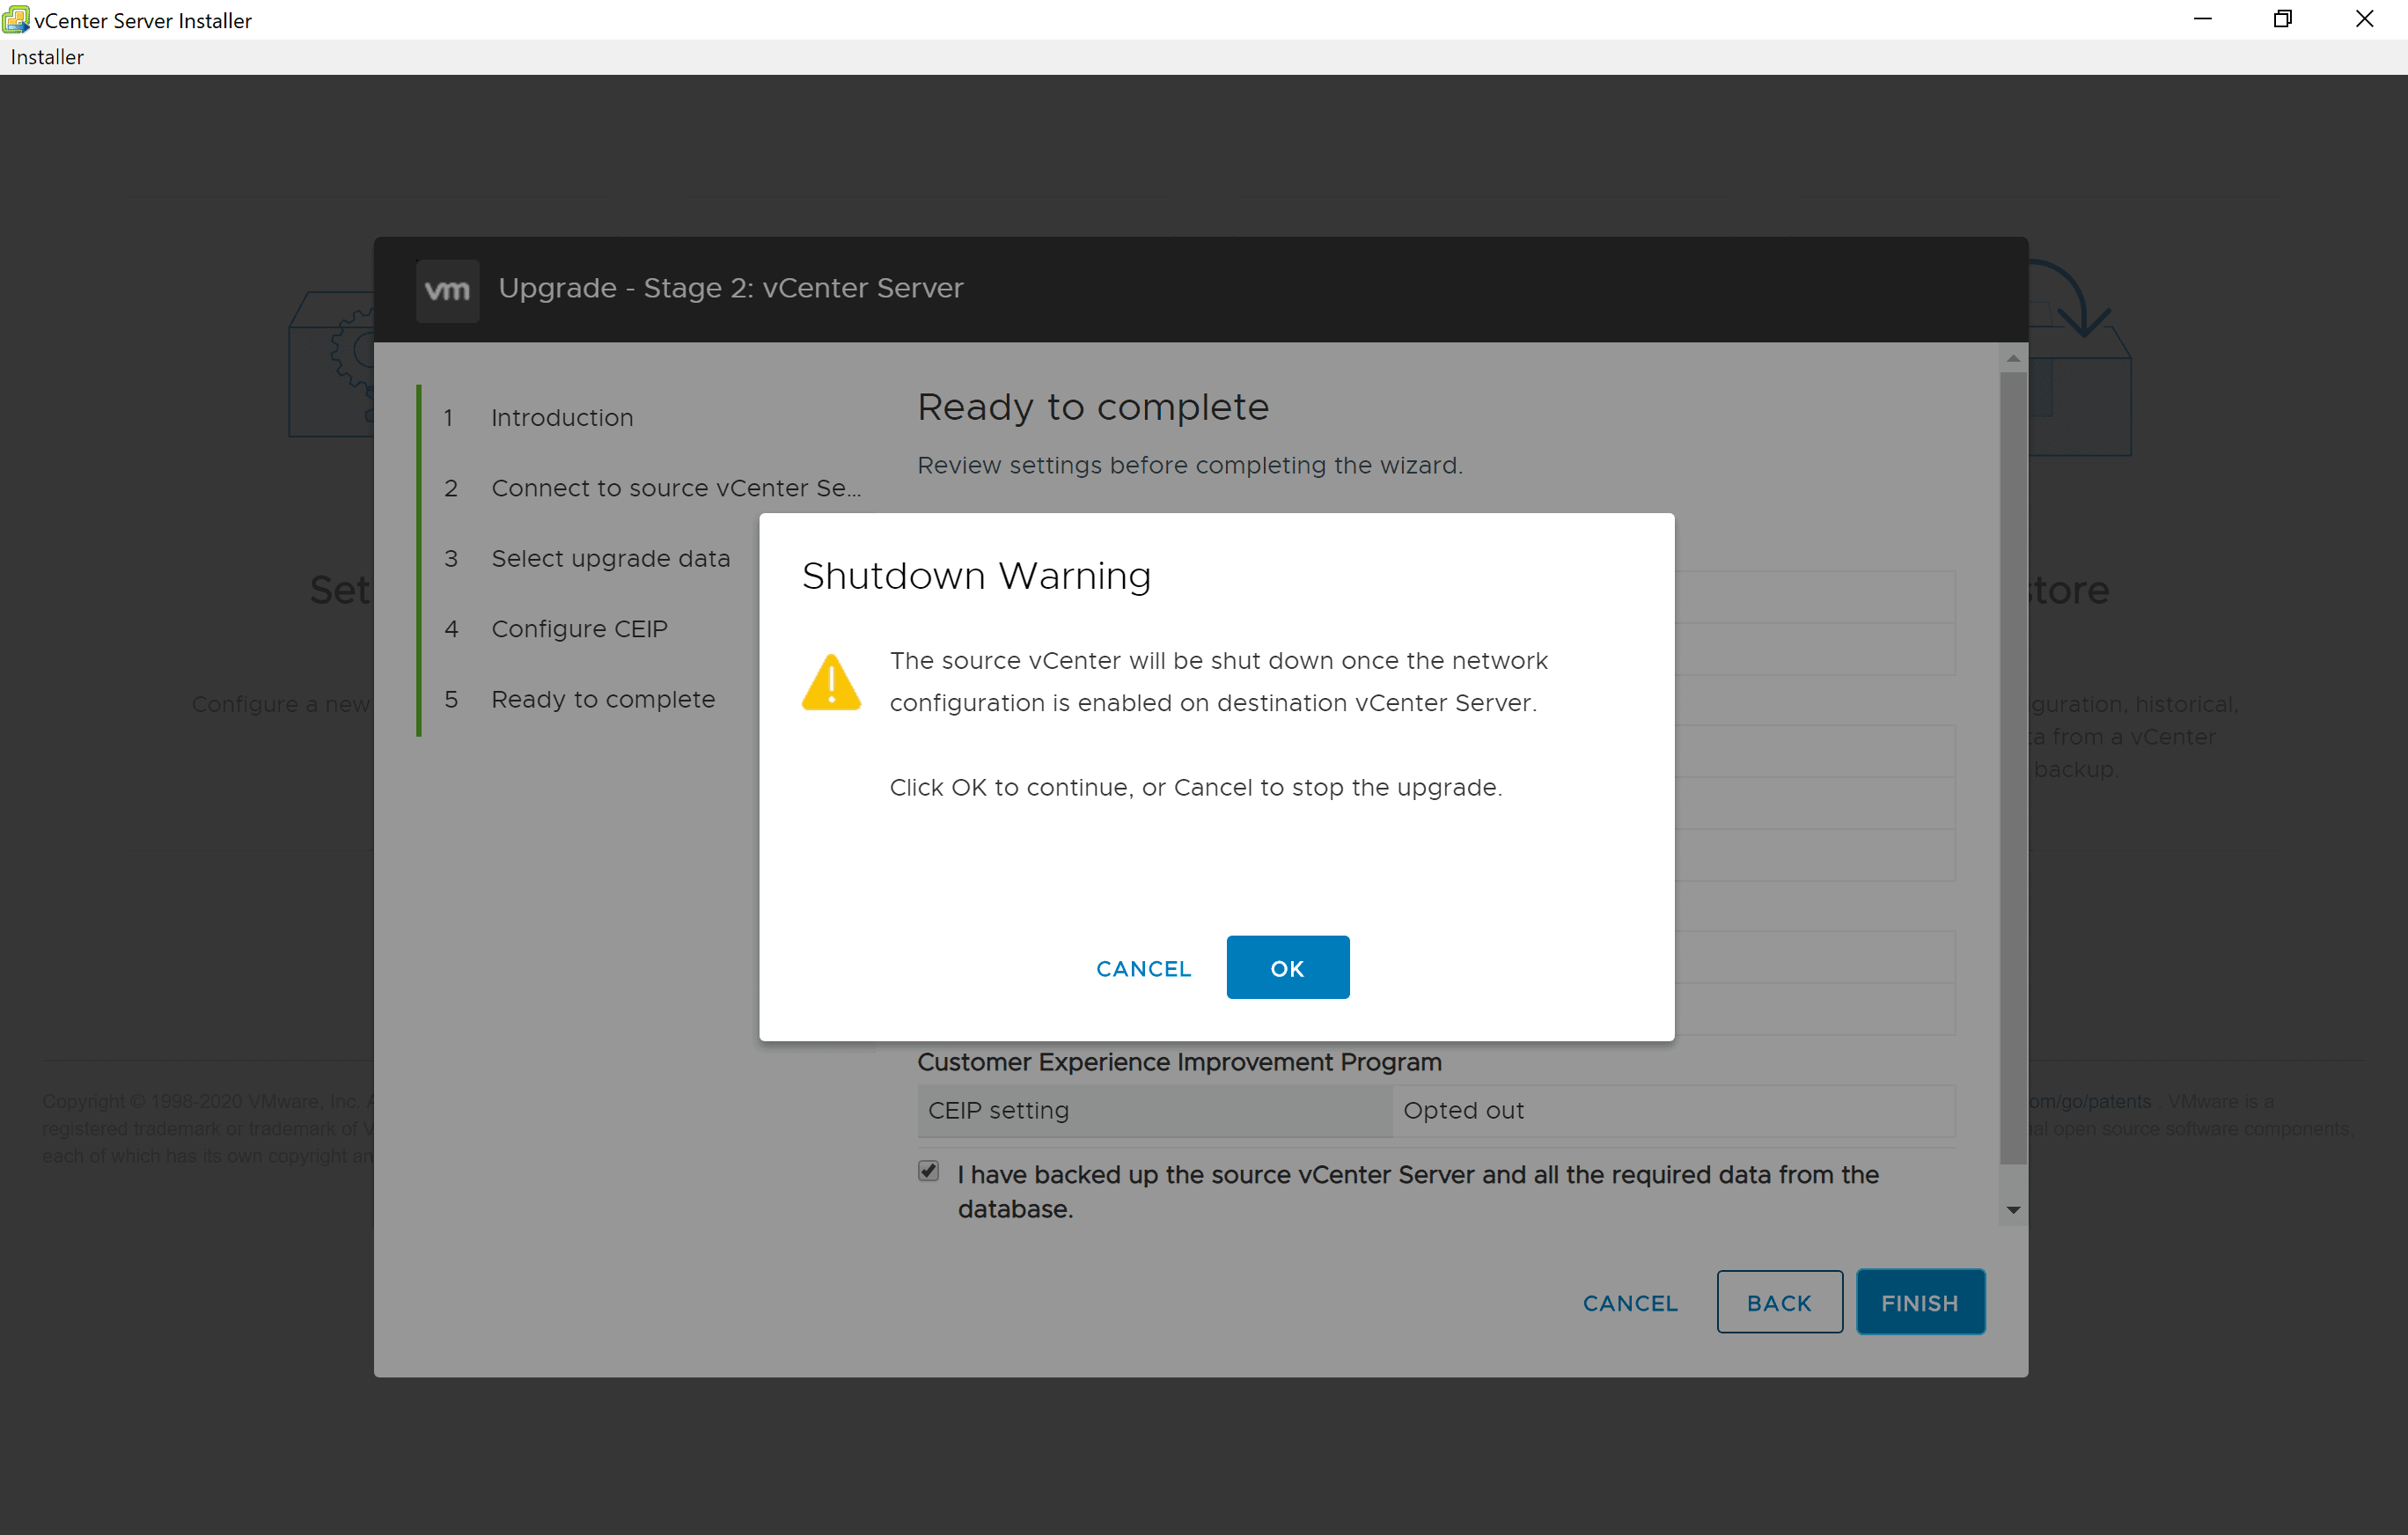This screenshot has width=2408, height=1535.
Task: Click vCenter Server Installer title bar icon
Action: click(15, 19)
